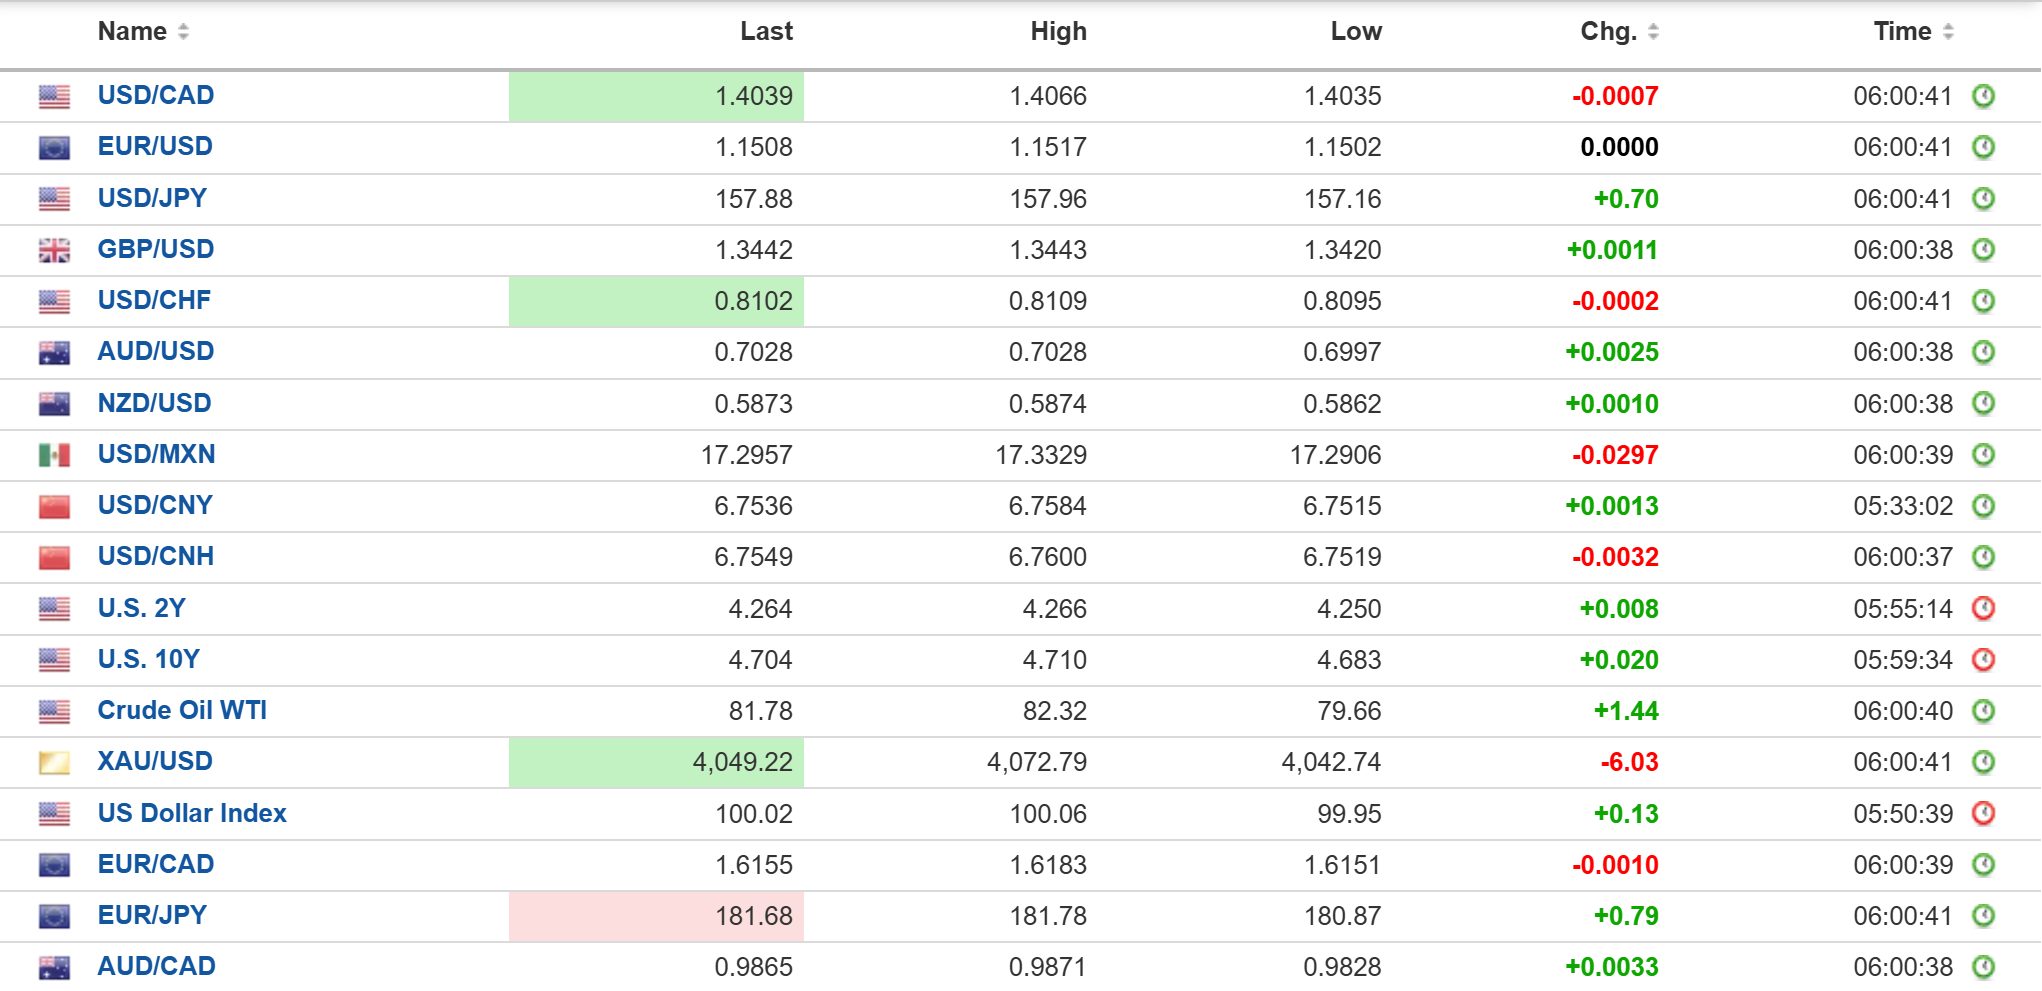Open the USD/JPY pair link
Viewport: 2042px width, 991px height.
pos(152,198)
